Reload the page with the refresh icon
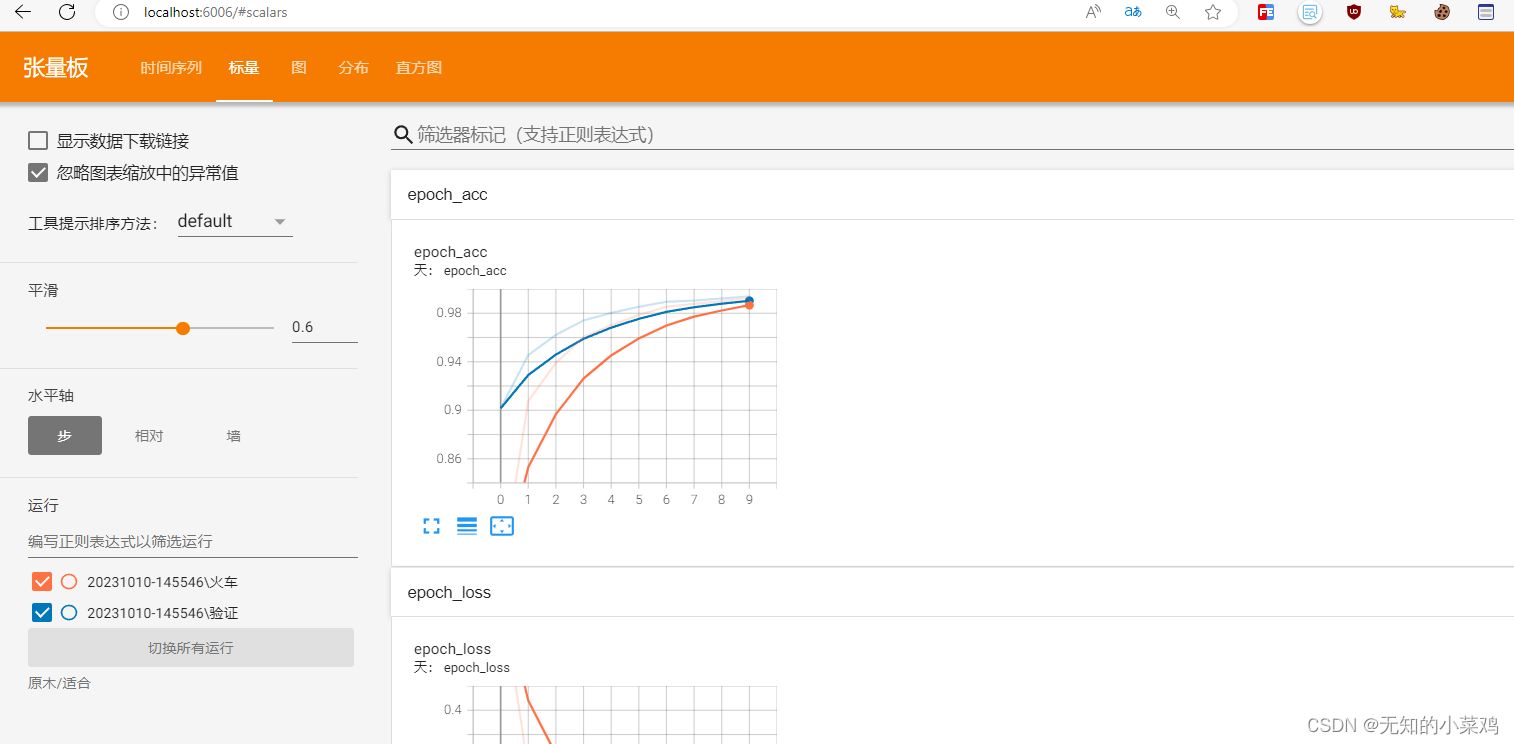The image size is (1514, 744). pos(67,12)
